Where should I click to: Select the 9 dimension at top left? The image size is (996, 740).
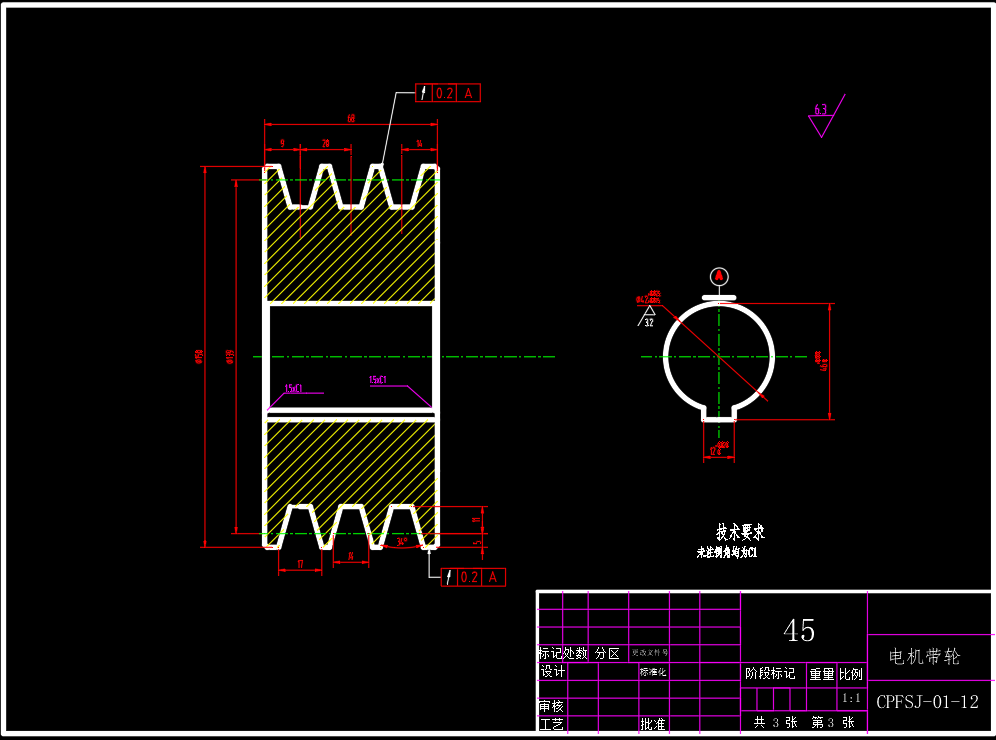[x=282, y=144]
